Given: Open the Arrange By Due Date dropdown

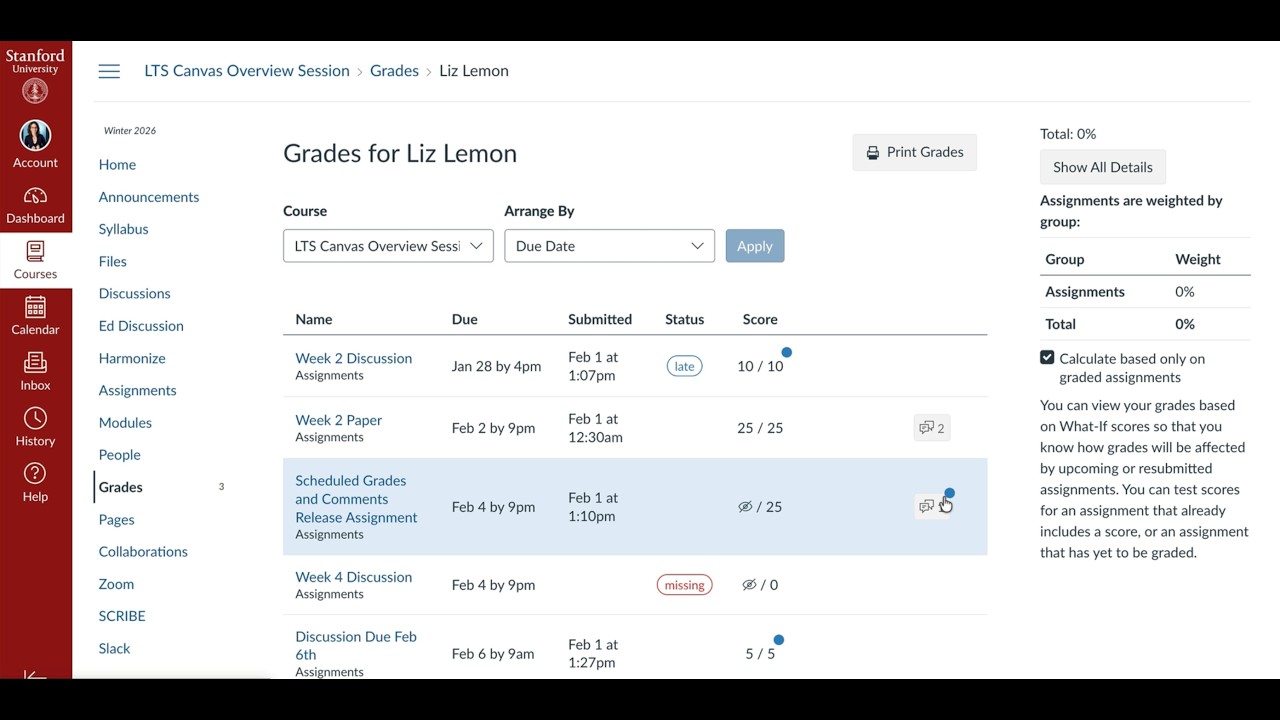Looking at the screenshot, I should (609, 246).
